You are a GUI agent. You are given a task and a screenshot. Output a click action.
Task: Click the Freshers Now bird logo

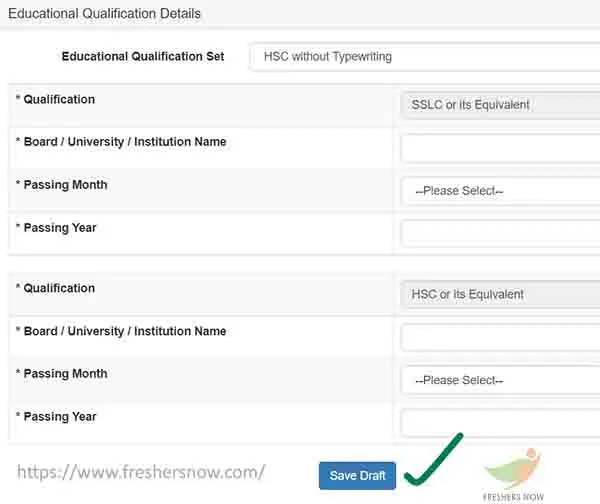(x=514, y=469)
